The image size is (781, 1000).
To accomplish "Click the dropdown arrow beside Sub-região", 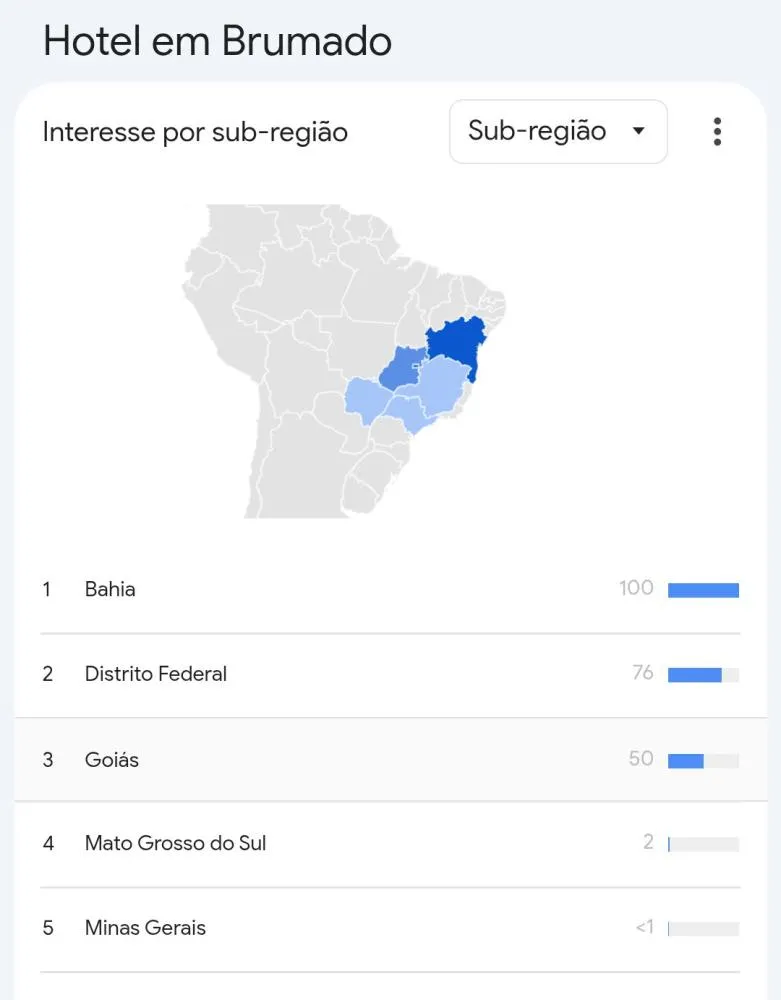I will pos(639,131).
